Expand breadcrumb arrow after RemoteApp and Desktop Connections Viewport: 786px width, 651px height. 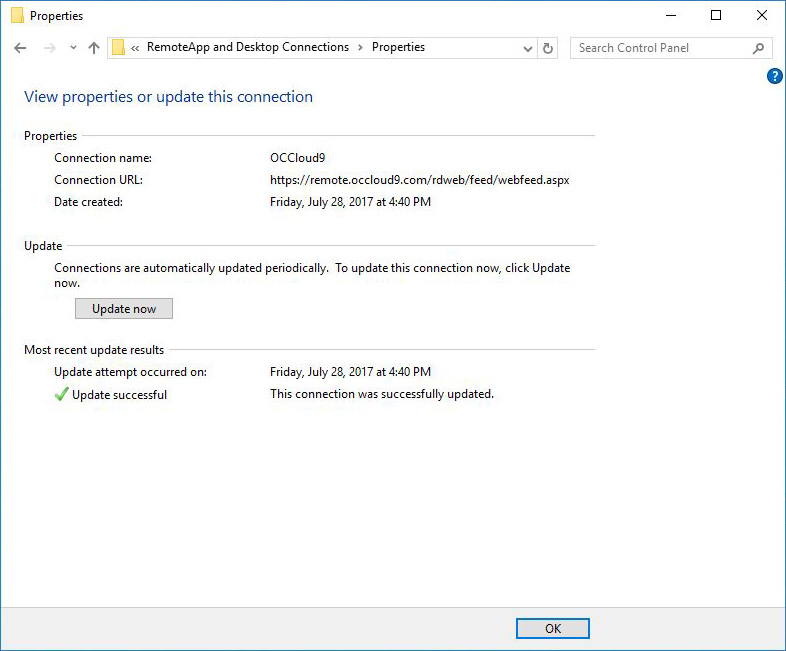[x=360, y=48]
